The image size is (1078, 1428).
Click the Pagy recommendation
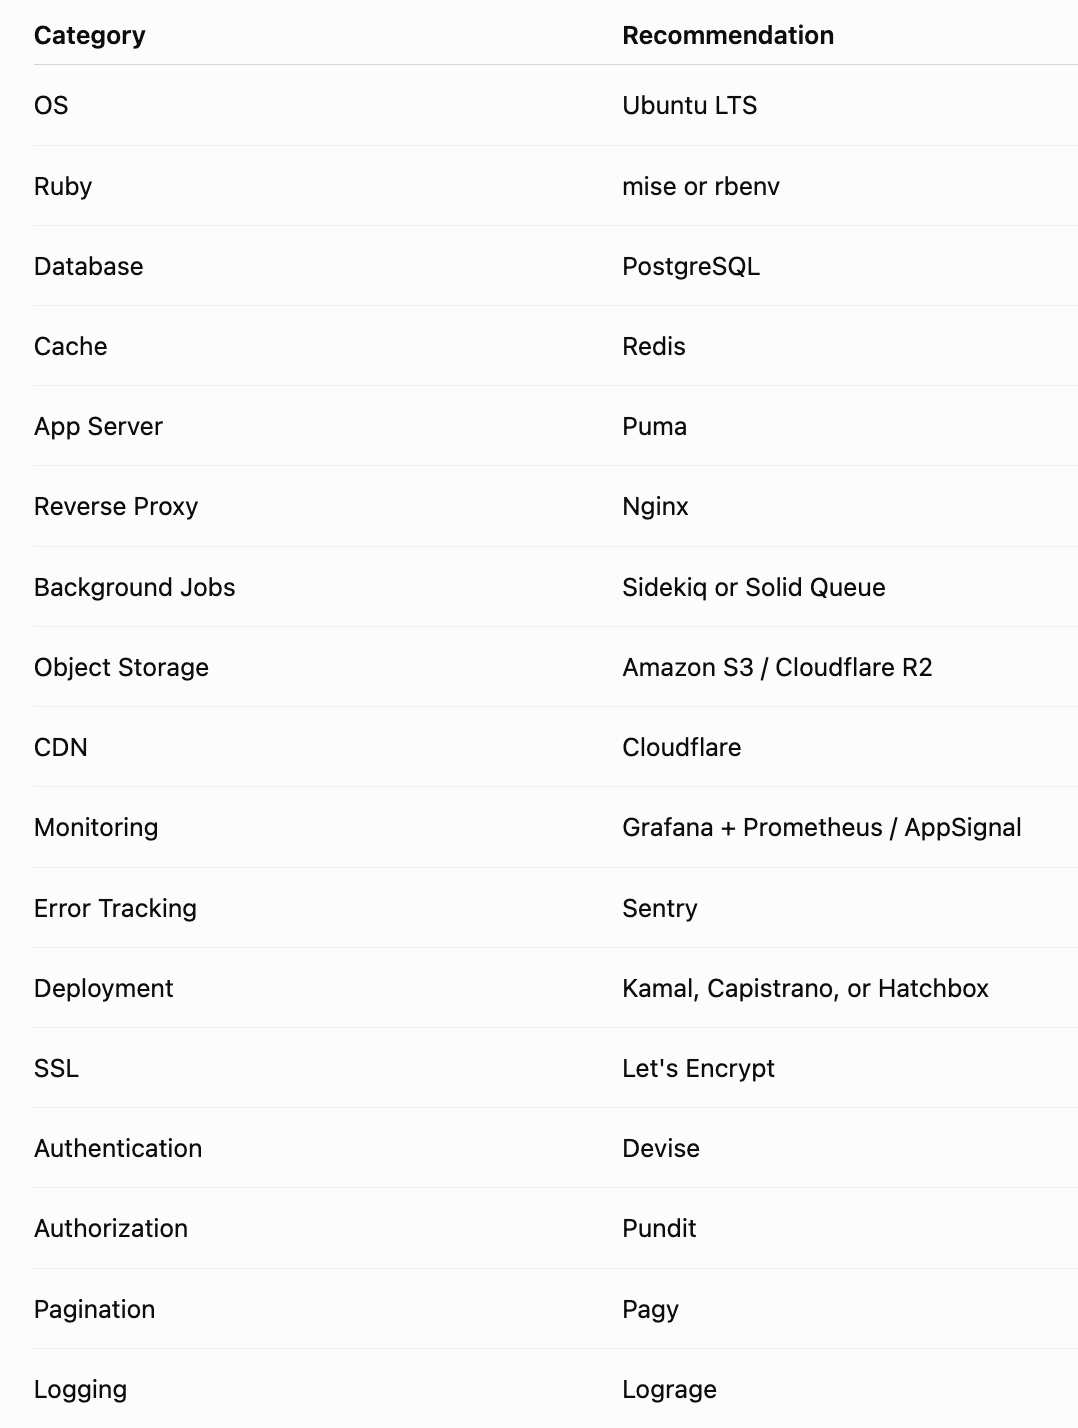coord(651,1309)
